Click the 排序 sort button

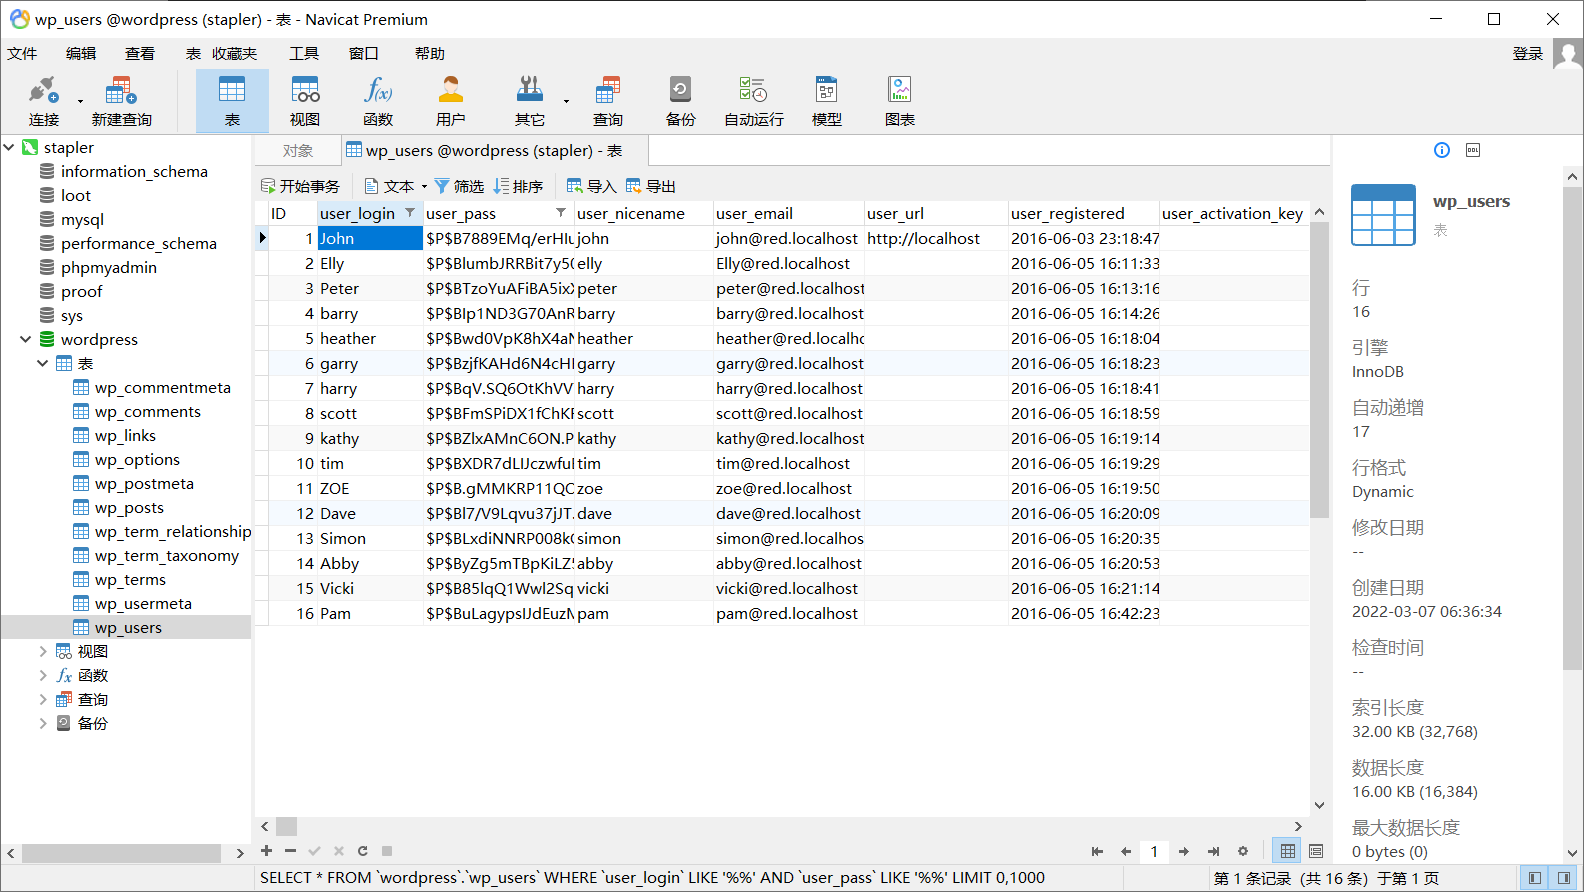pos(518,186)
